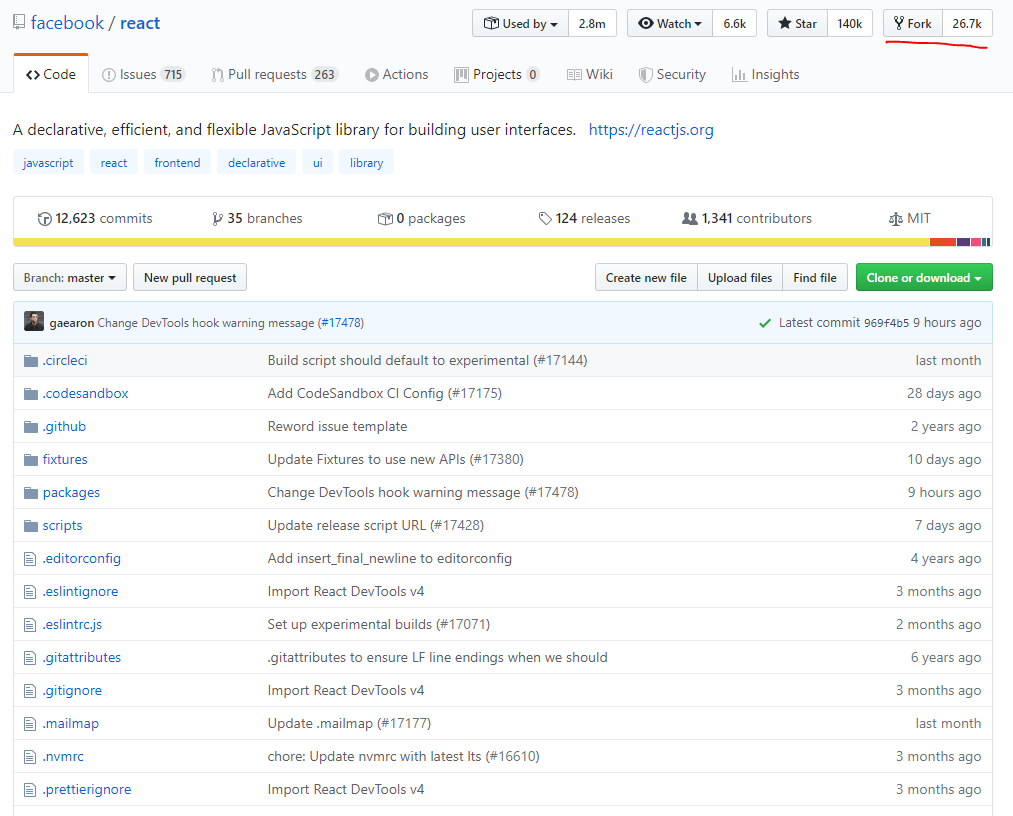
Task: Switch to the Code tab
Action: click(51, 74)
